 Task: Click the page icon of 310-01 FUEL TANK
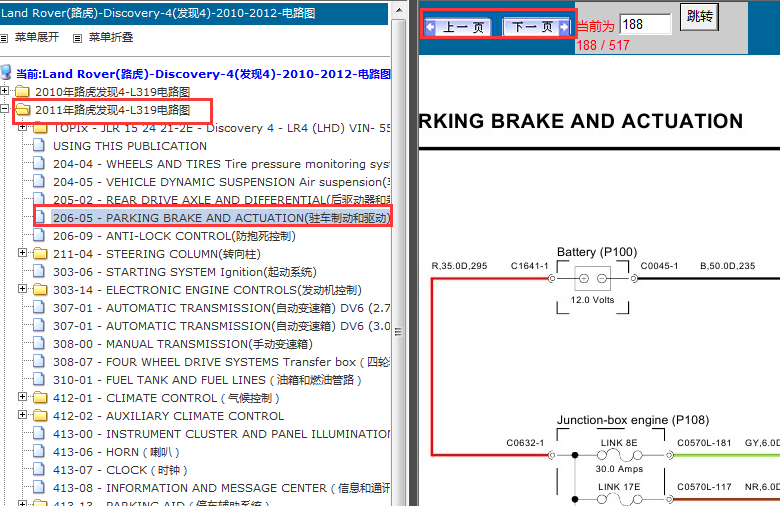(39, 379)
